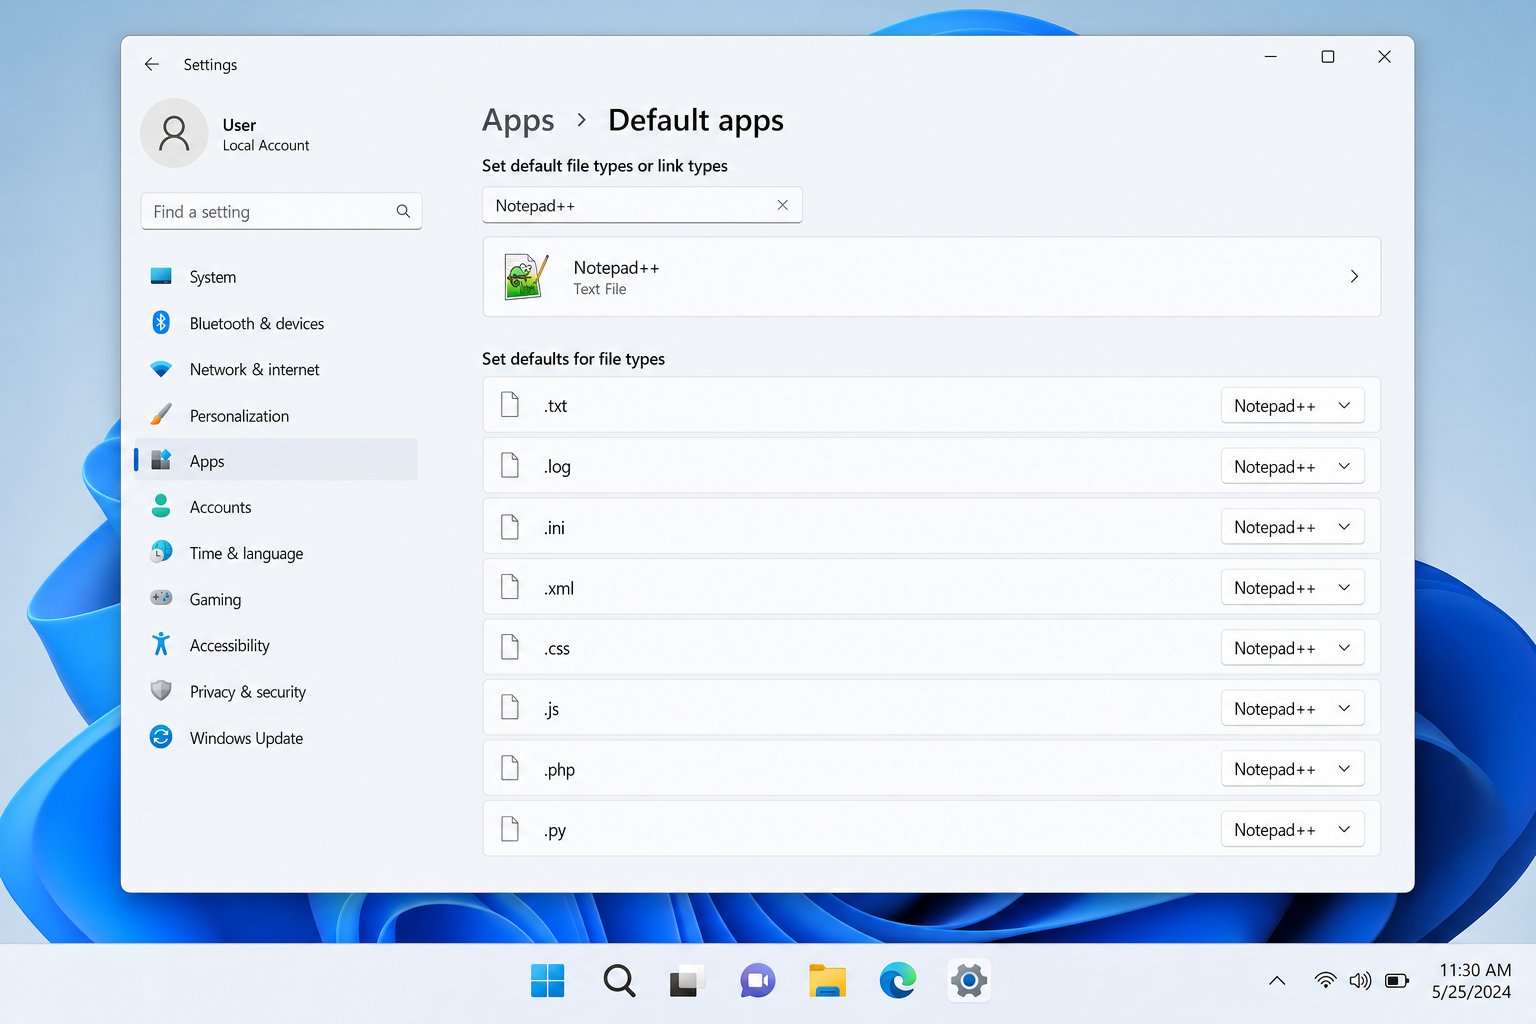1536x1024 pixels.
Task: Open taskbar Search magnifier
Action: coord(619,981)
